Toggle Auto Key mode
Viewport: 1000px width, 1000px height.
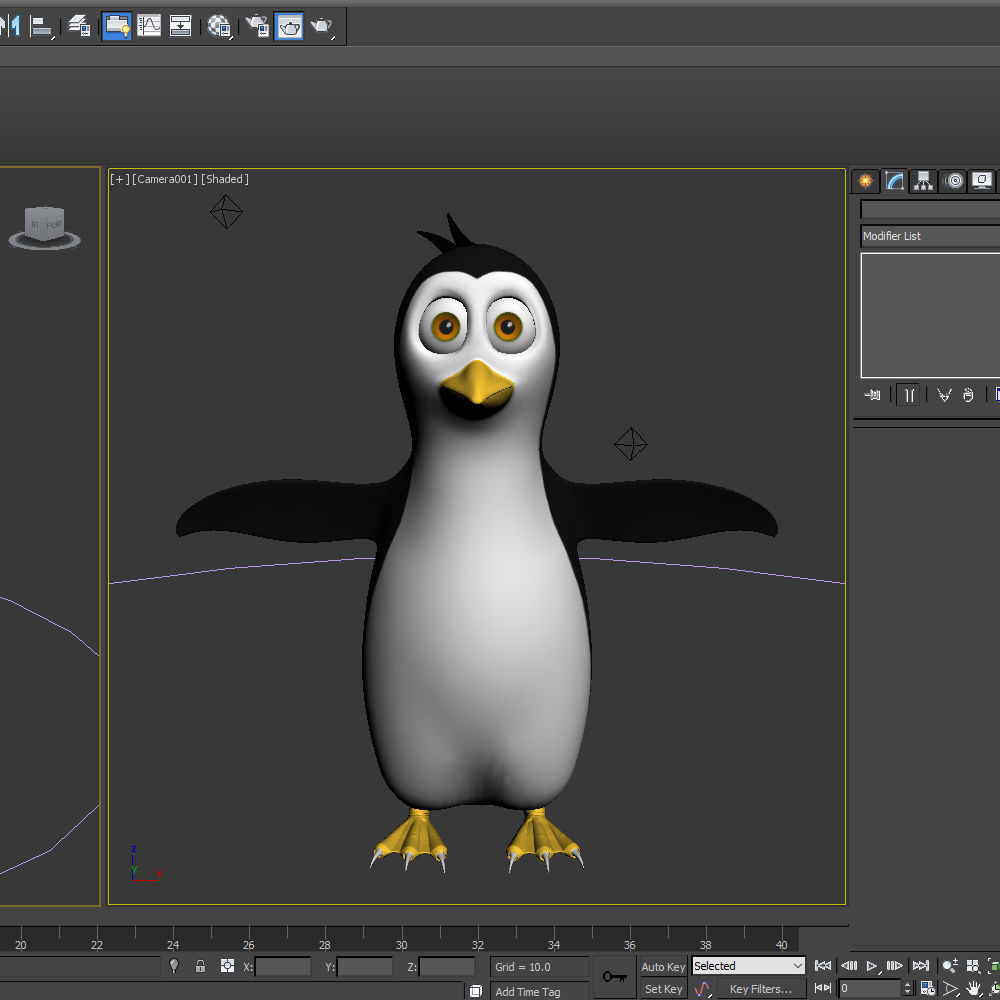(x=663, y=967)
